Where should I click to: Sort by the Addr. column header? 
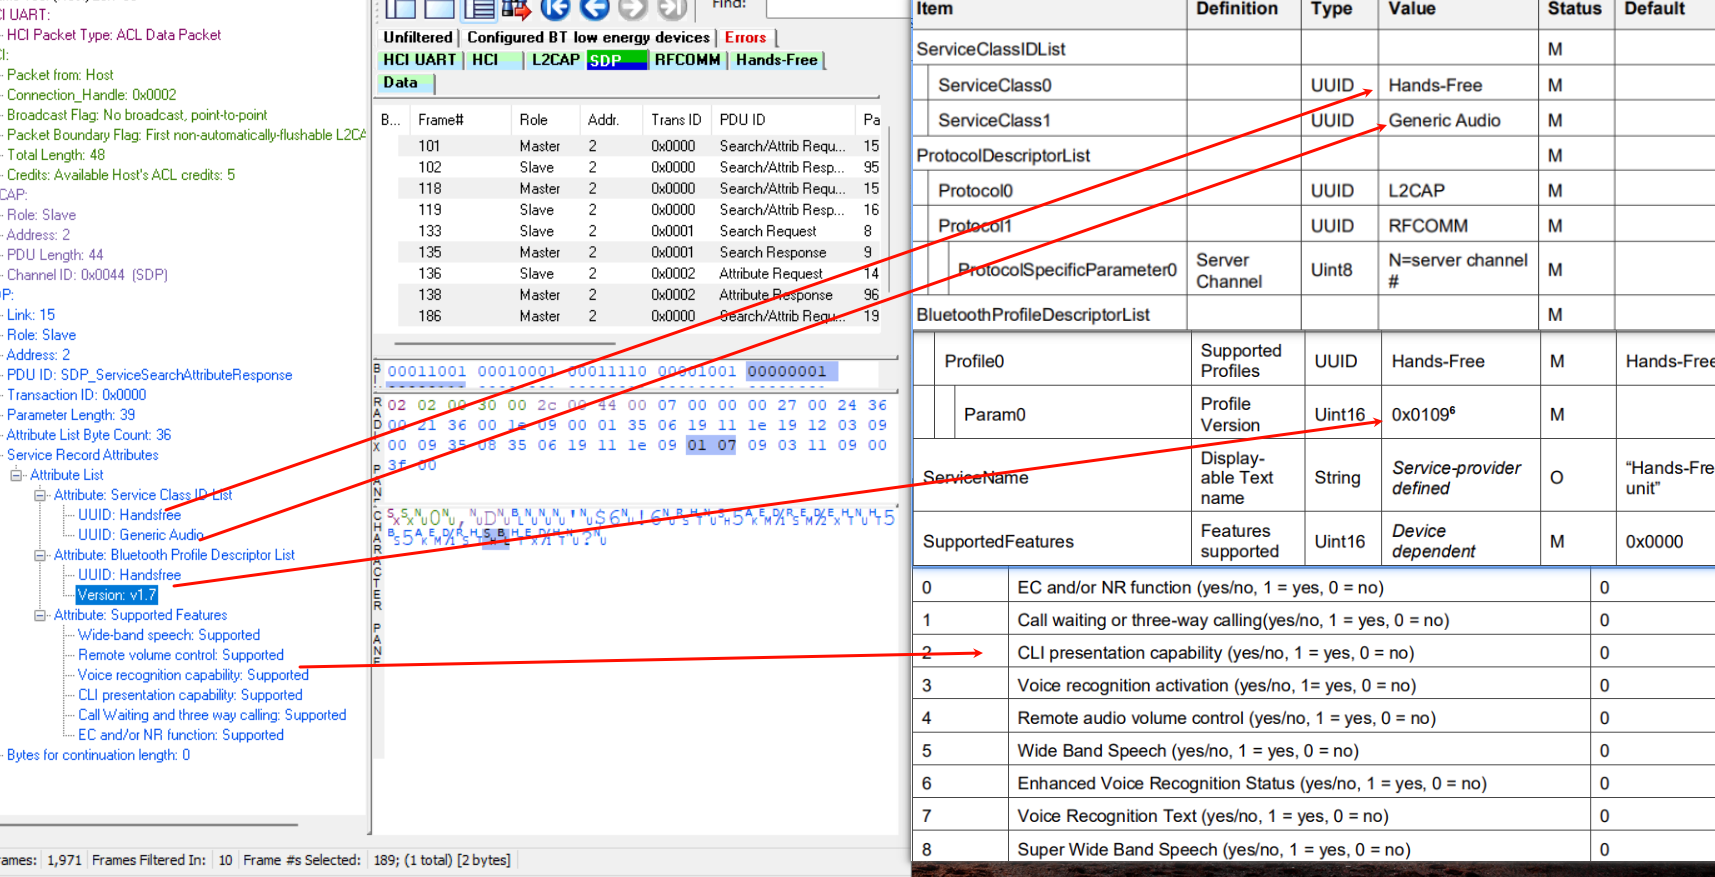[611, 120]
